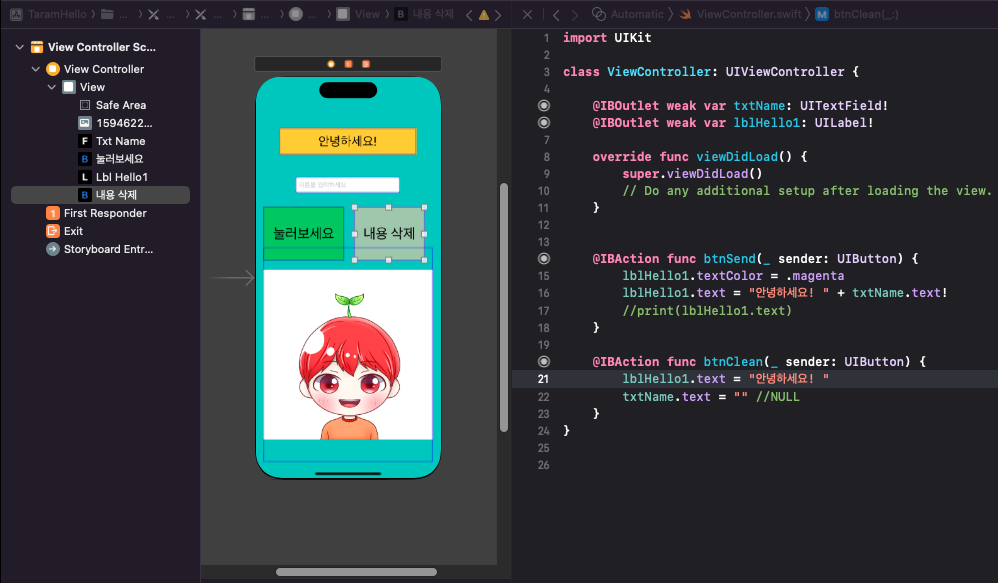
Task: Select the 내용 삭제 button on canvas
Action: pyautogui.click(x=389, y=234)
